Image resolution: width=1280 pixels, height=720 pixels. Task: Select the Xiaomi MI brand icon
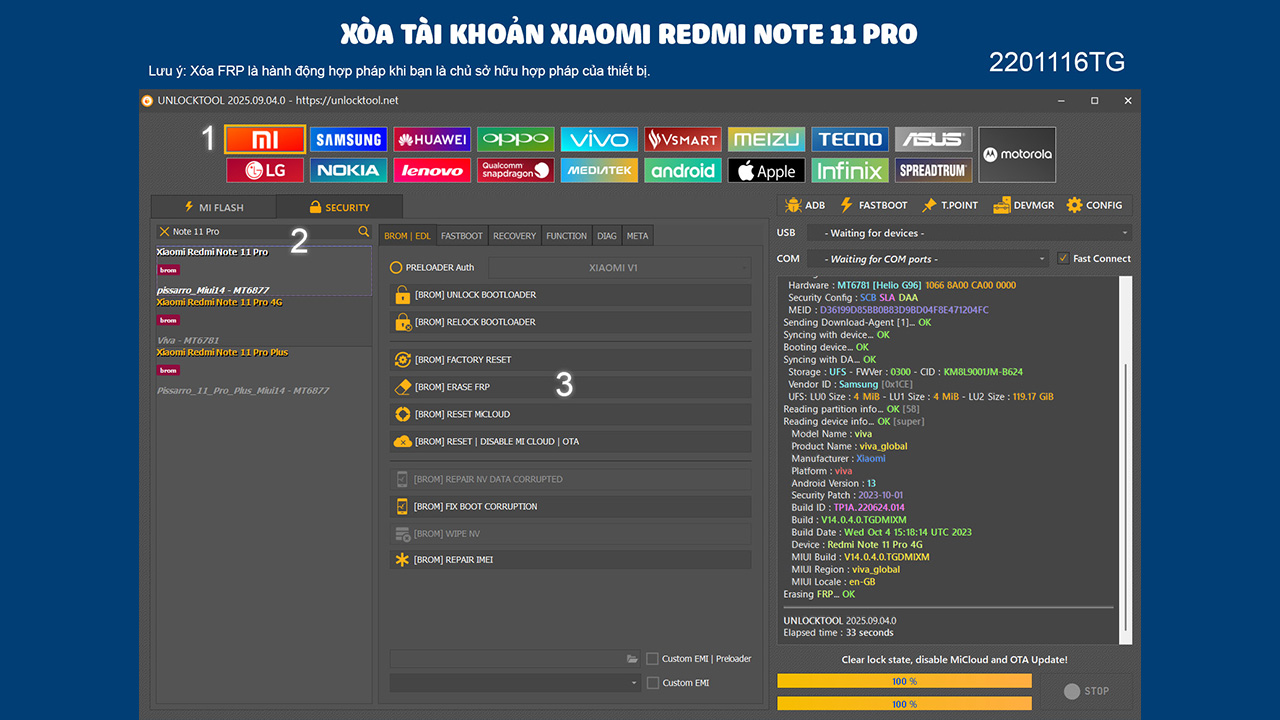tap(265, 139)
